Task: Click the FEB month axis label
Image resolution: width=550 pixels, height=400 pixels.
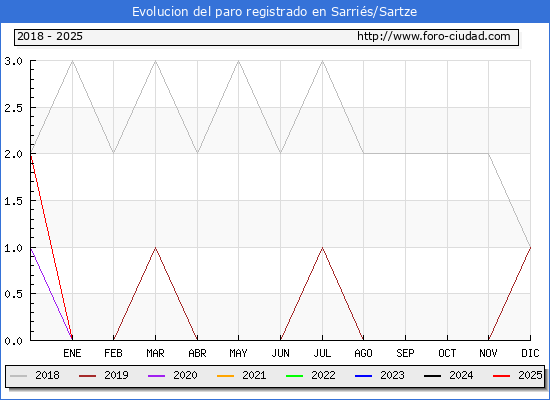Action: pos(113,353)
